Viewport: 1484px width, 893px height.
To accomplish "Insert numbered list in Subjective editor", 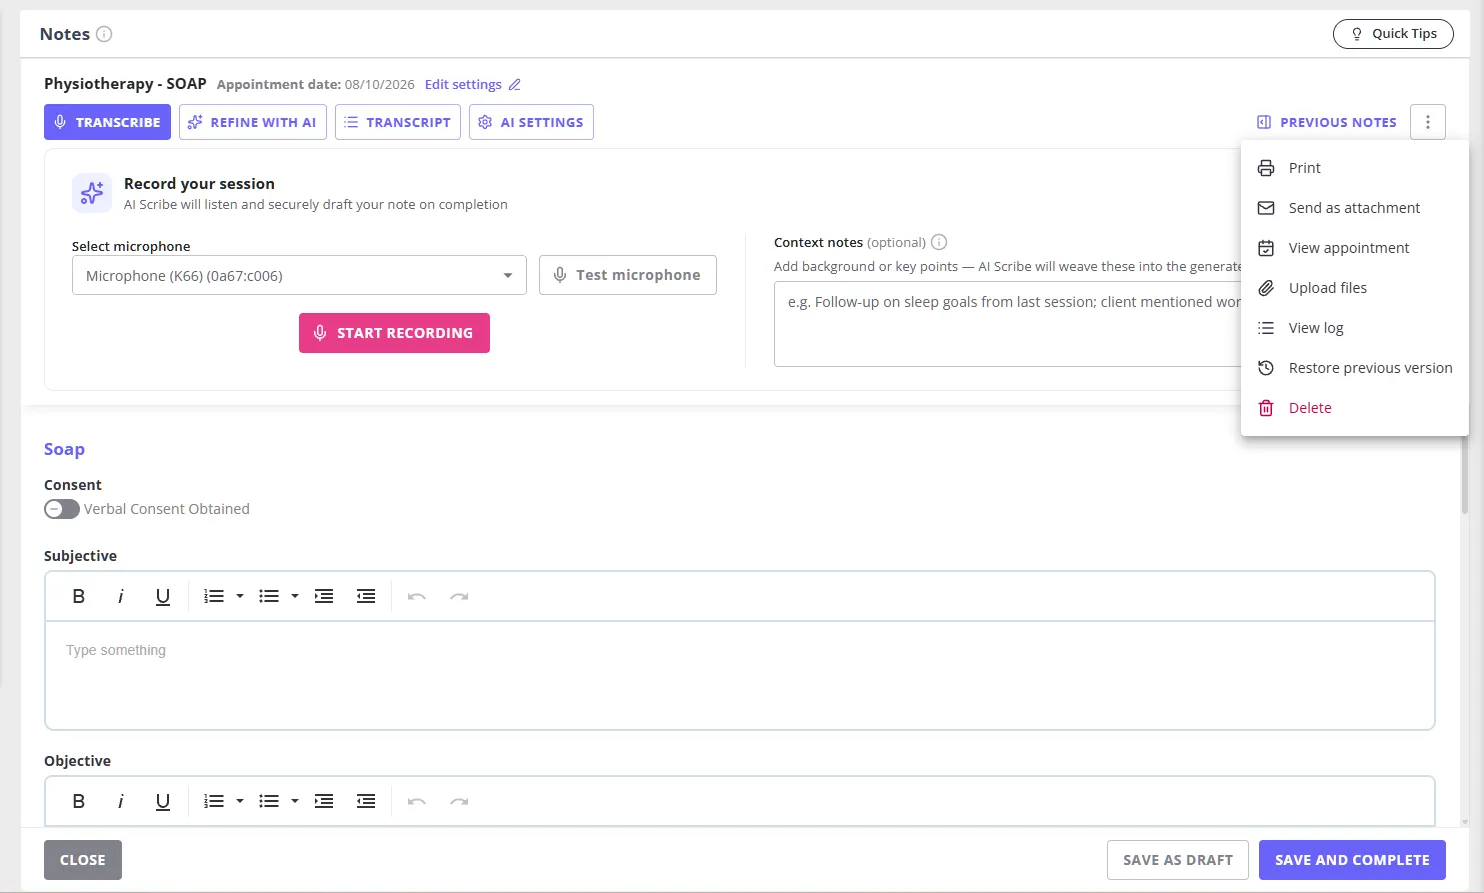I will [x=214, y=597].
